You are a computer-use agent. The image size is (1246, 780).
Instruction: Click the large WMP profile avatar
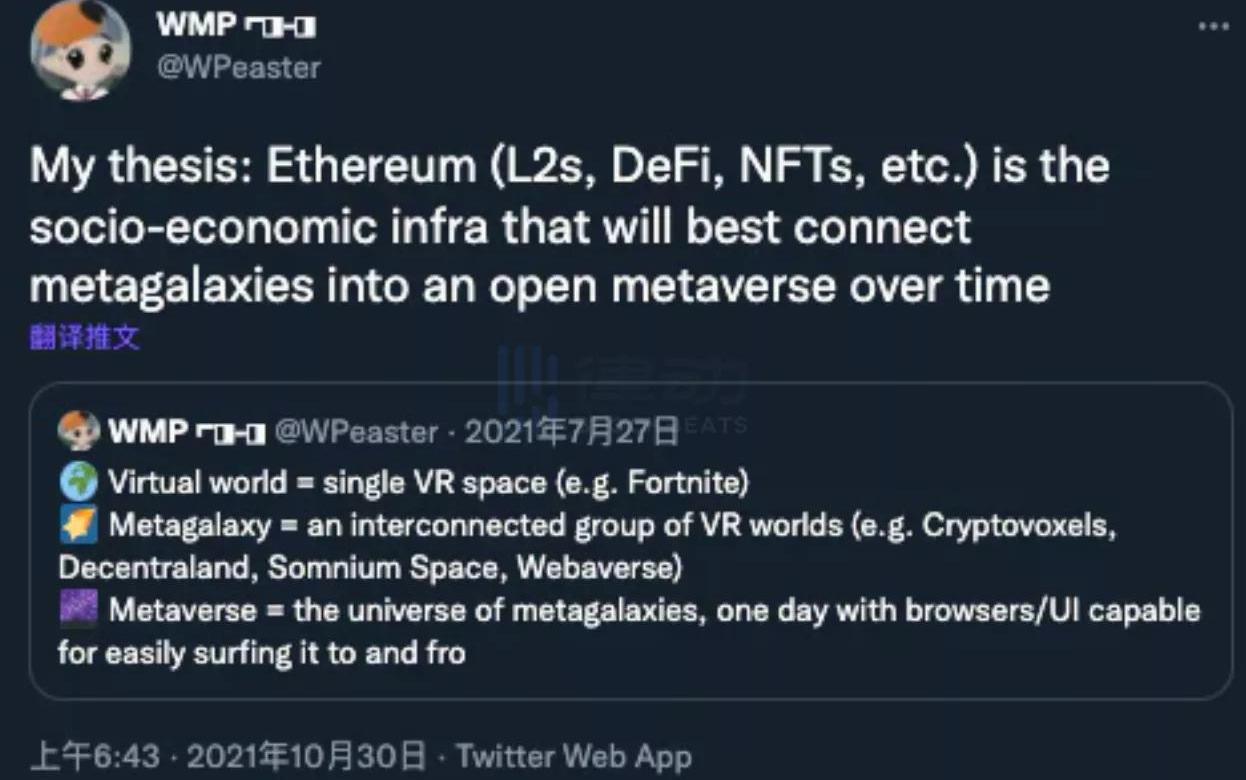pyautogui.click(x=80, y=50)
